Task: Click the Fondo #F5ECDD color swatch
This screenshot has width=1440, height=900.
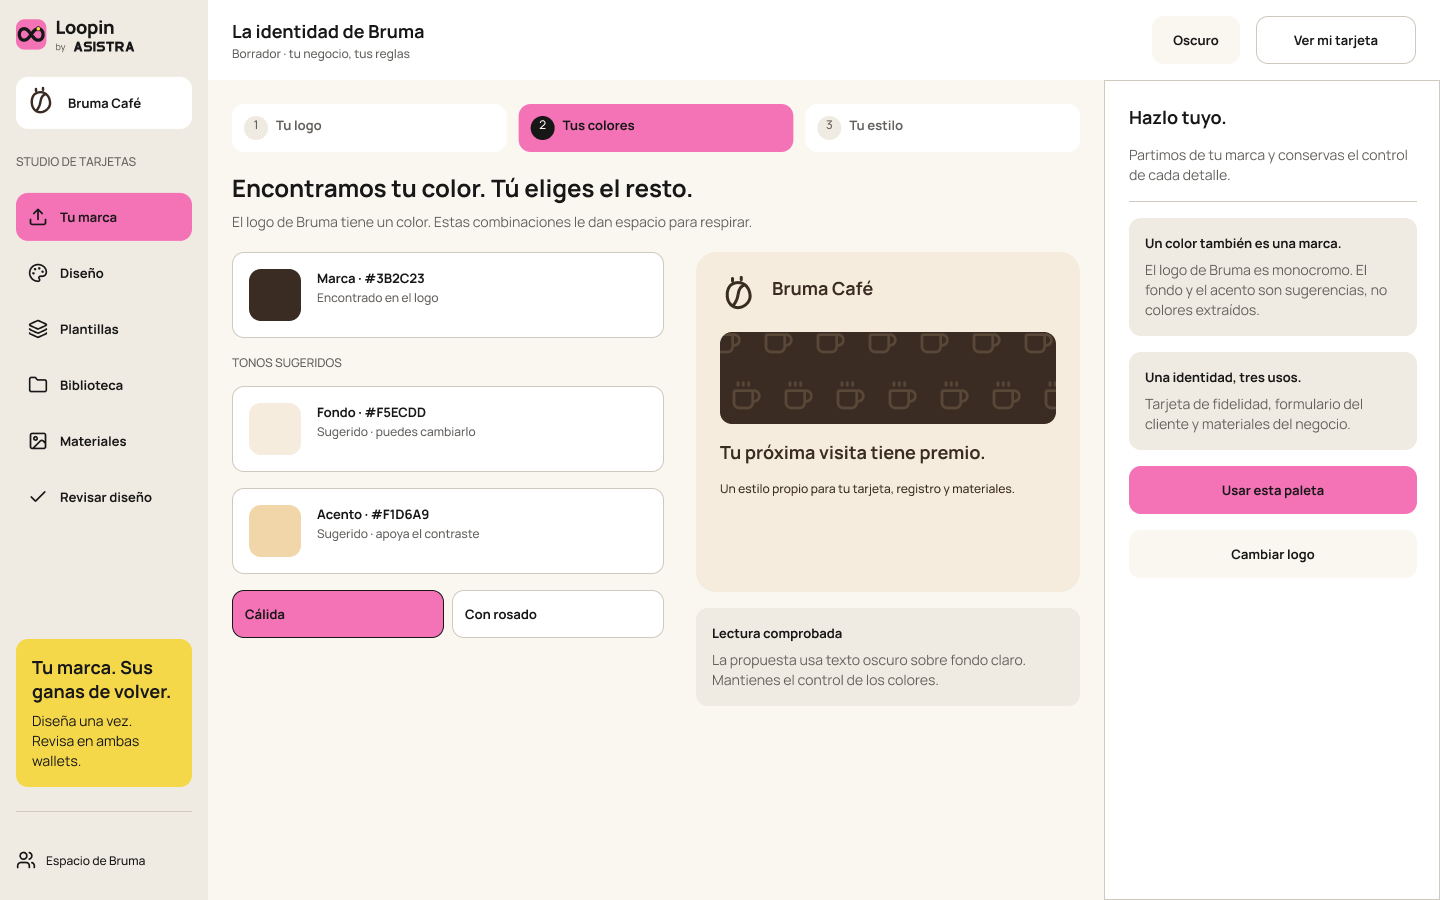Action: coord(275,429)
